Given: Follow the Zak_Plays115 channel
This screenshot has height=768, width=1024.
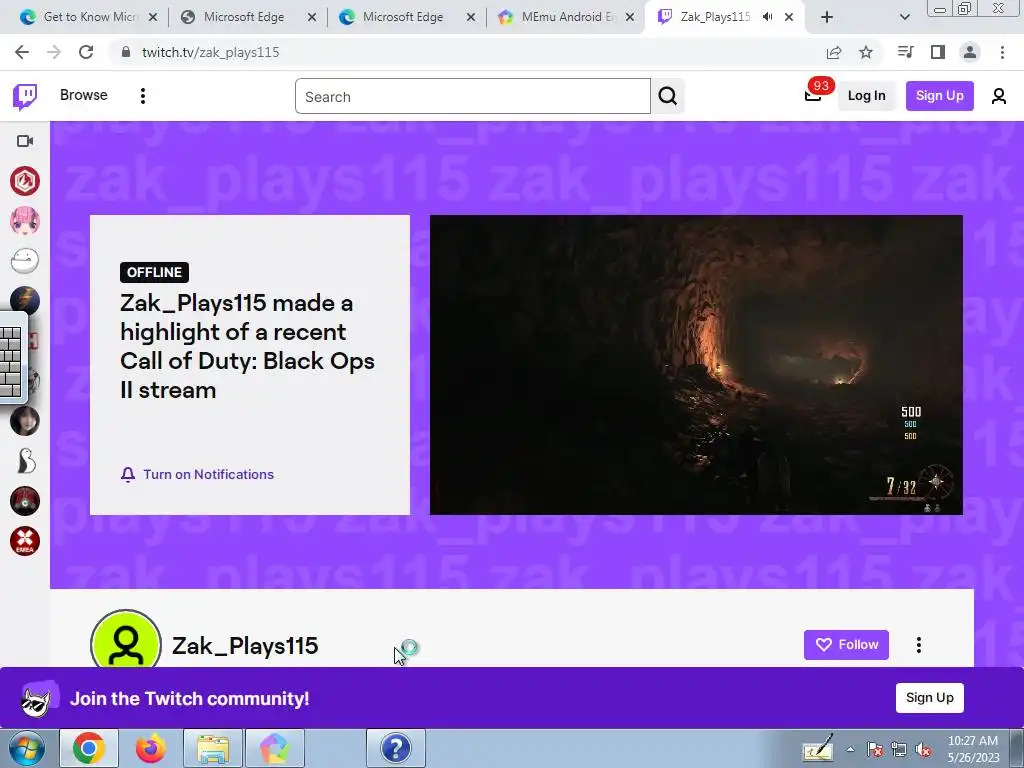Looking at the screenshot, I should [846, 645].
